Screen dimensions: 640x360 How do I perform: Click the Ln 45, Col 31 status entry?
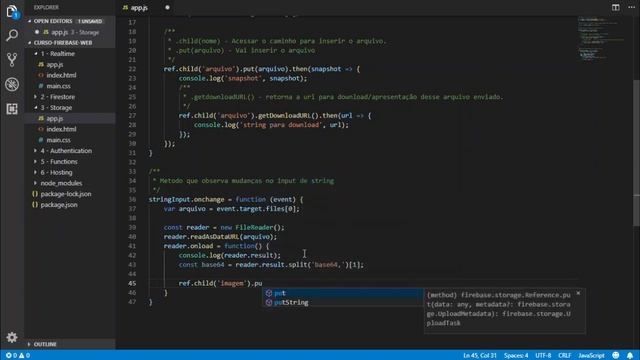click(480, 355)
